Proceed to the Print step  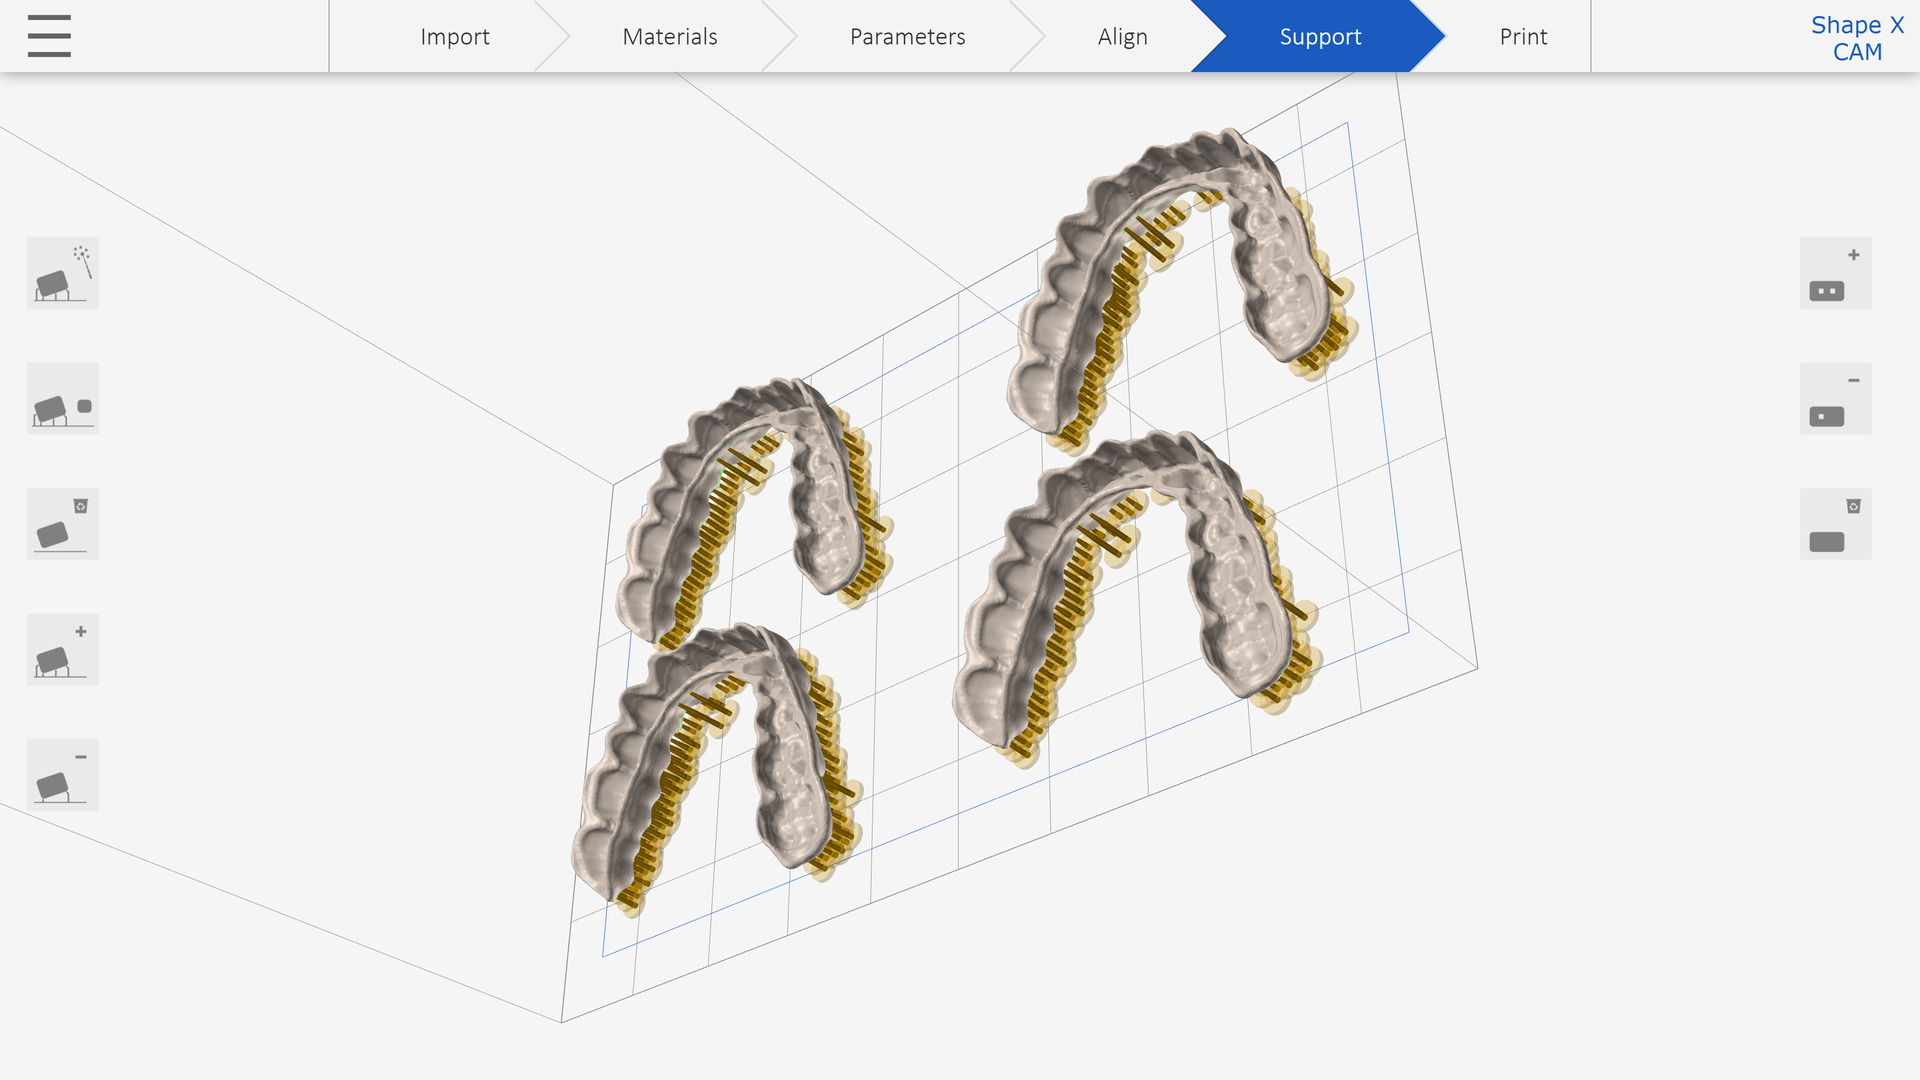click(1523, 36)
